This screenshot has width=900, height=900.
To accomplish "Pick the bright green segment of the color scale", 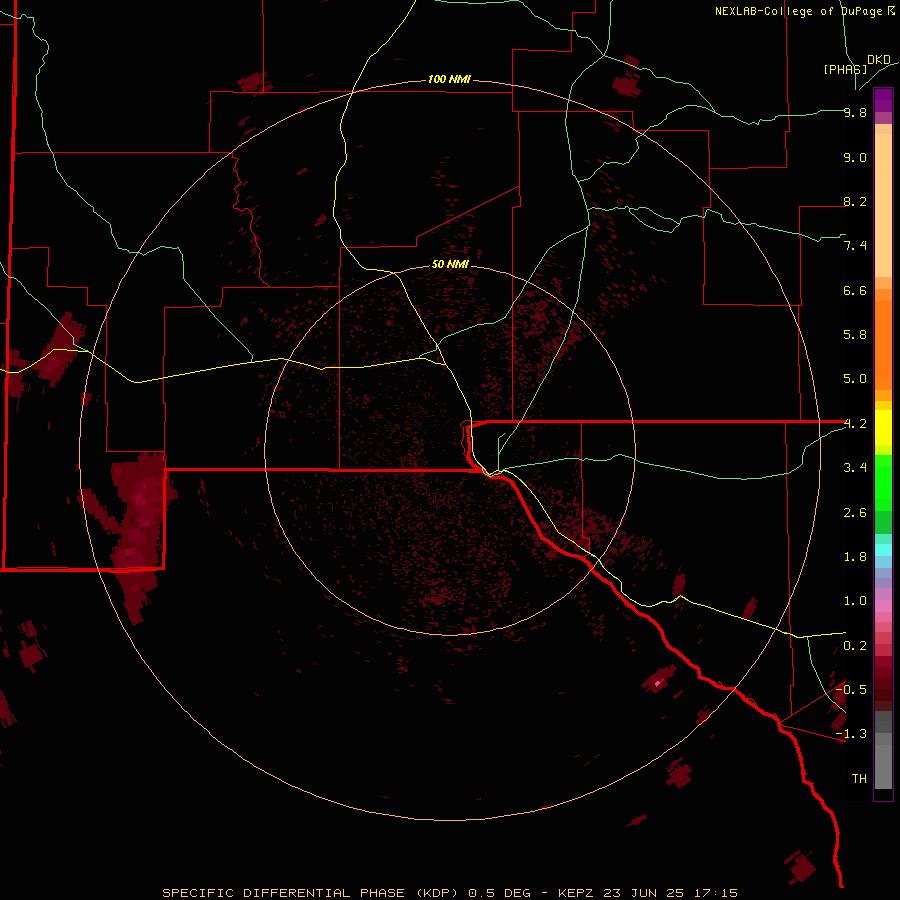I will tap(883, 482).
